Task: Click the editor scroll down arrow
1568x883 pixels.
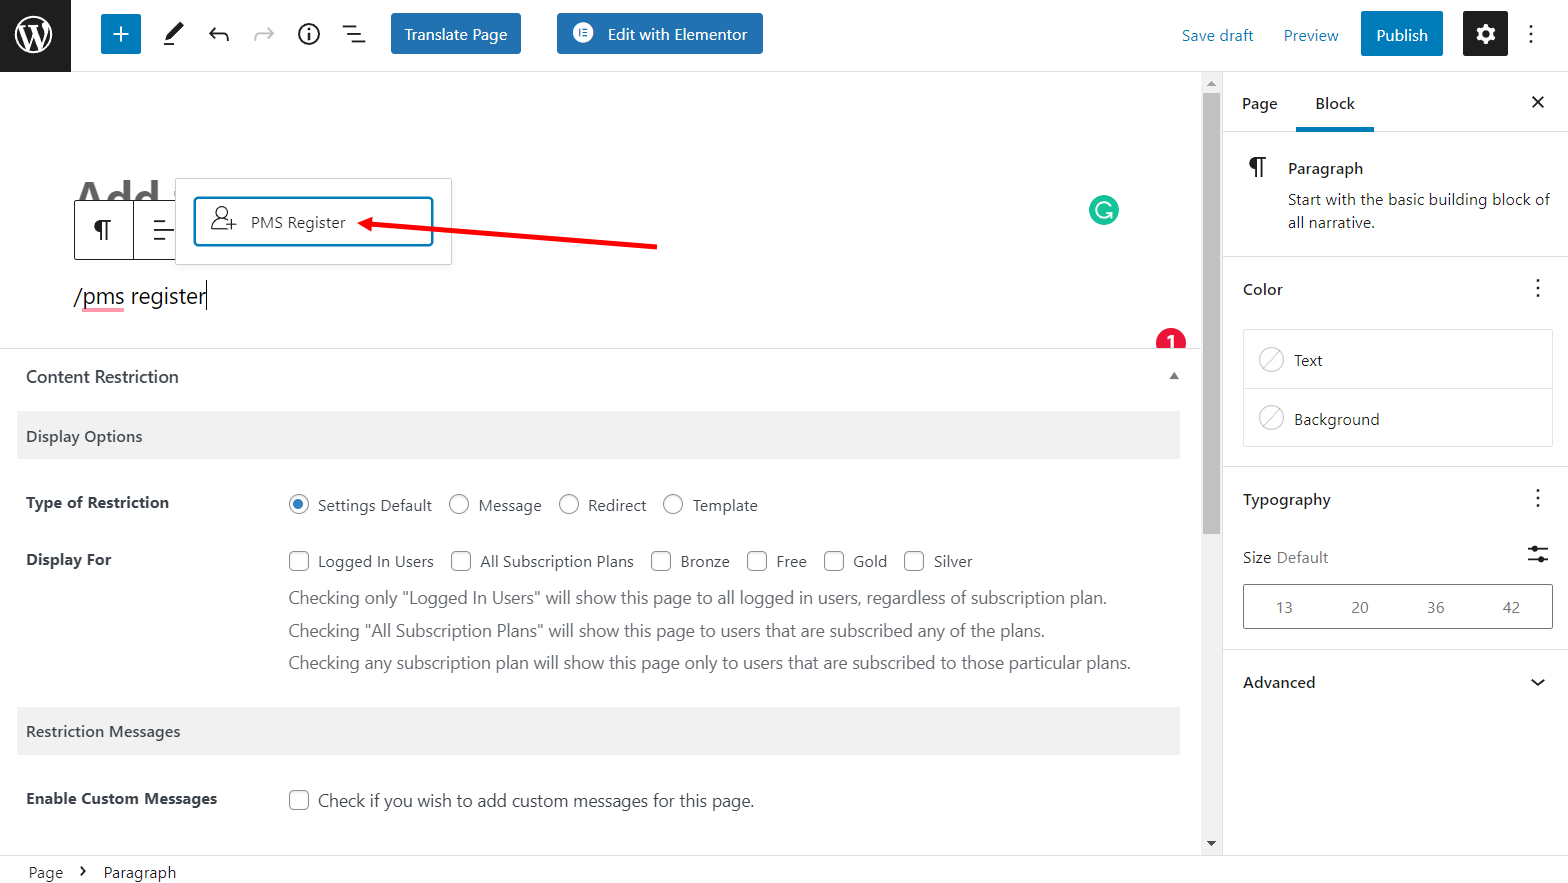Action: 1211,843
